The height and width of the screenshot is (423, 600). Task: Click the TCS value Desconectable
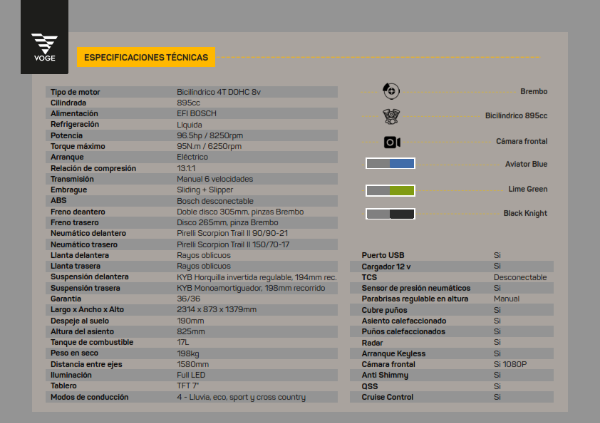click(x=520, y=278)
